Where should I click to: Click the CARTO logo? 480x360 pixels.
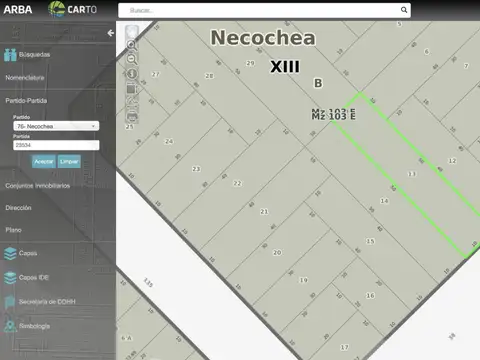coord(72,9)
